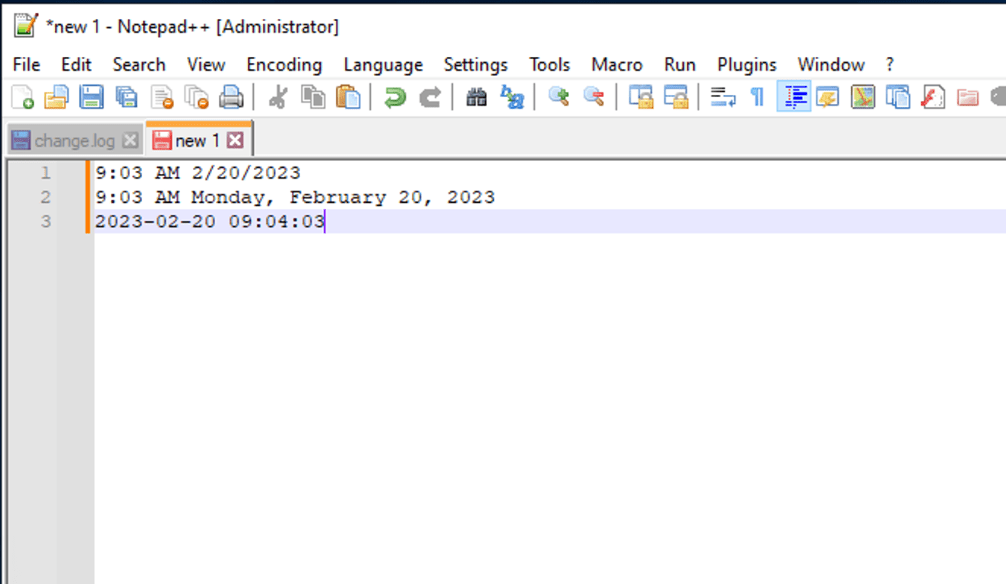Open the Settings menu
The width and height of the screenshot is (1006, 584).
coord(475,64)
